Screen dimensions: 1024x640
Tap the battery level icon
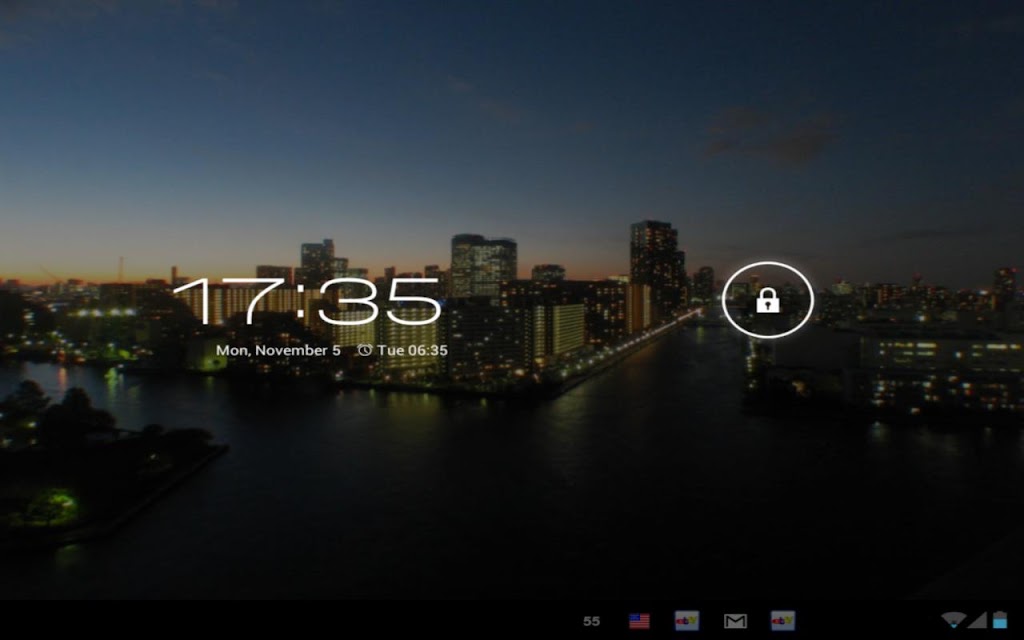point(1000,619)
